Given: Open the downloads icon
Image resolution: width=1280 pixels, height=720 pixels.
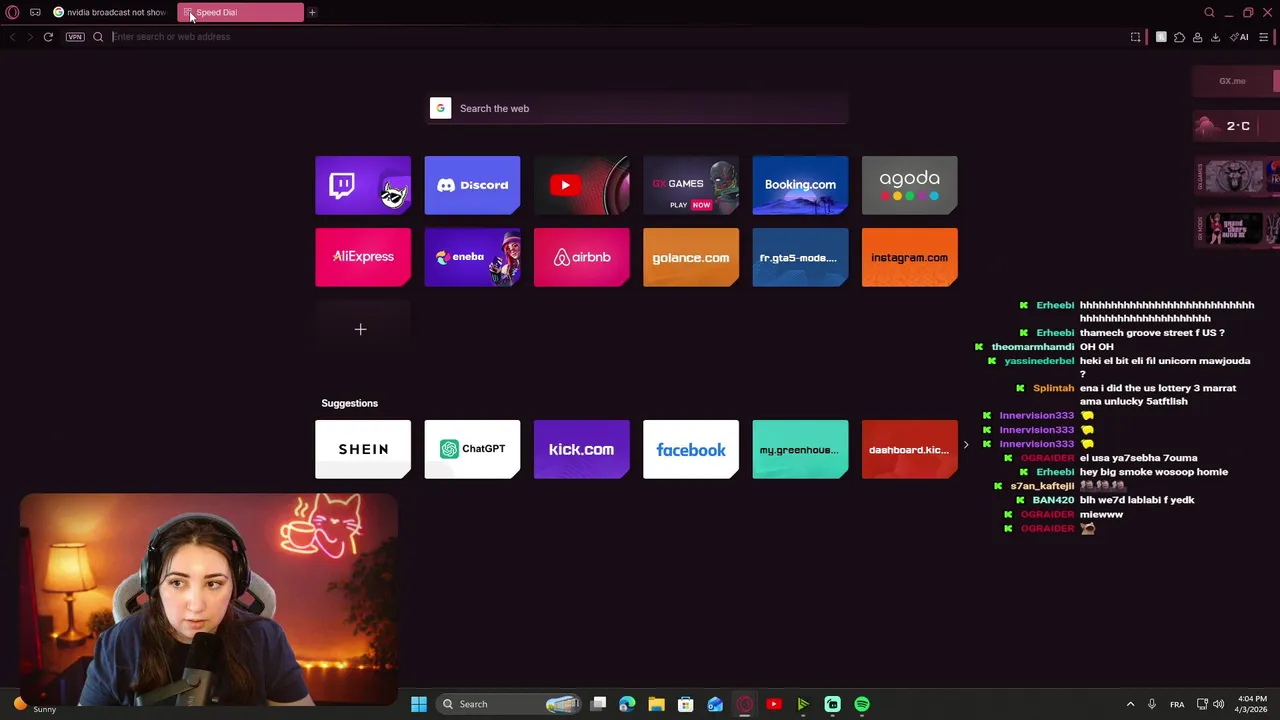Looking at the screenshot, I should point(1215,37).
